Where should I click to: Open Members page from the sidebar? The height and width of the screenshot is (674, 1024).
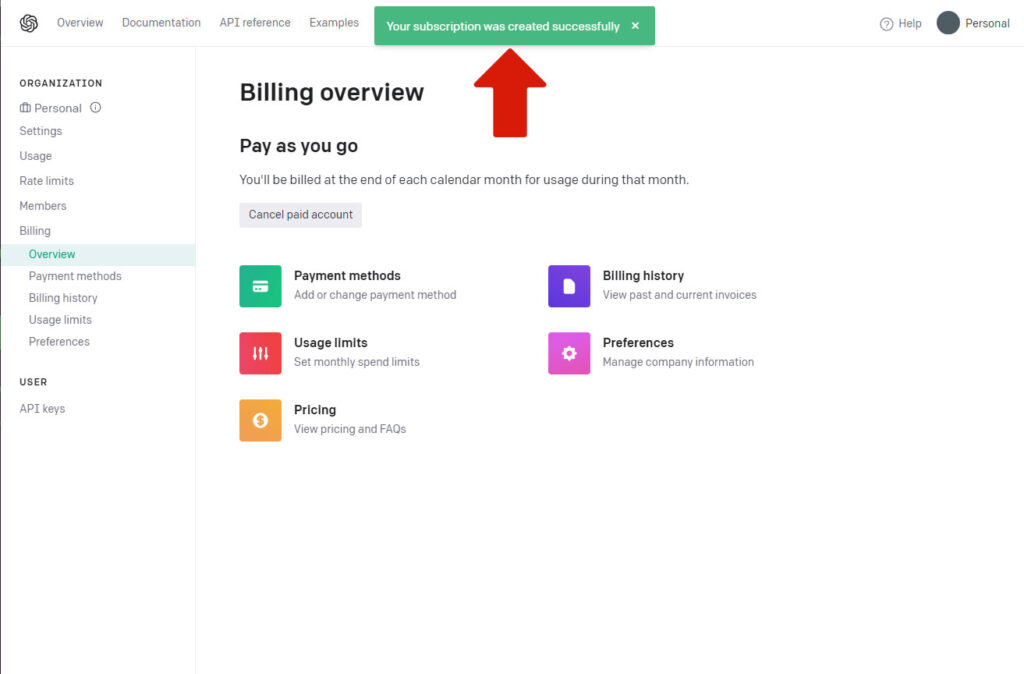(x=43, y=206)
